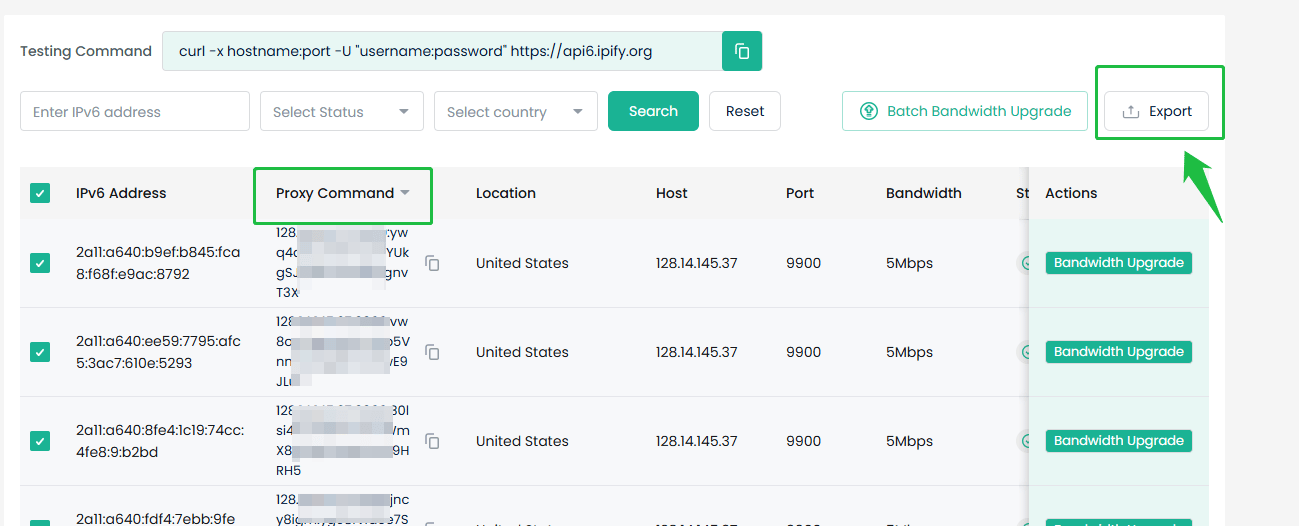Uncheck row with address 2a11:a640:8fe4:1c19

pos(40,441)
